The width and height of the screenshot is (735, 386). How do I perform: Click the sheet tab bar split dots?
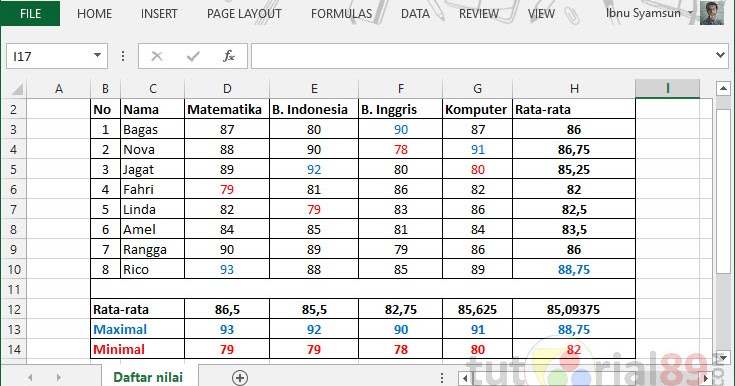(x=442, y=378)
